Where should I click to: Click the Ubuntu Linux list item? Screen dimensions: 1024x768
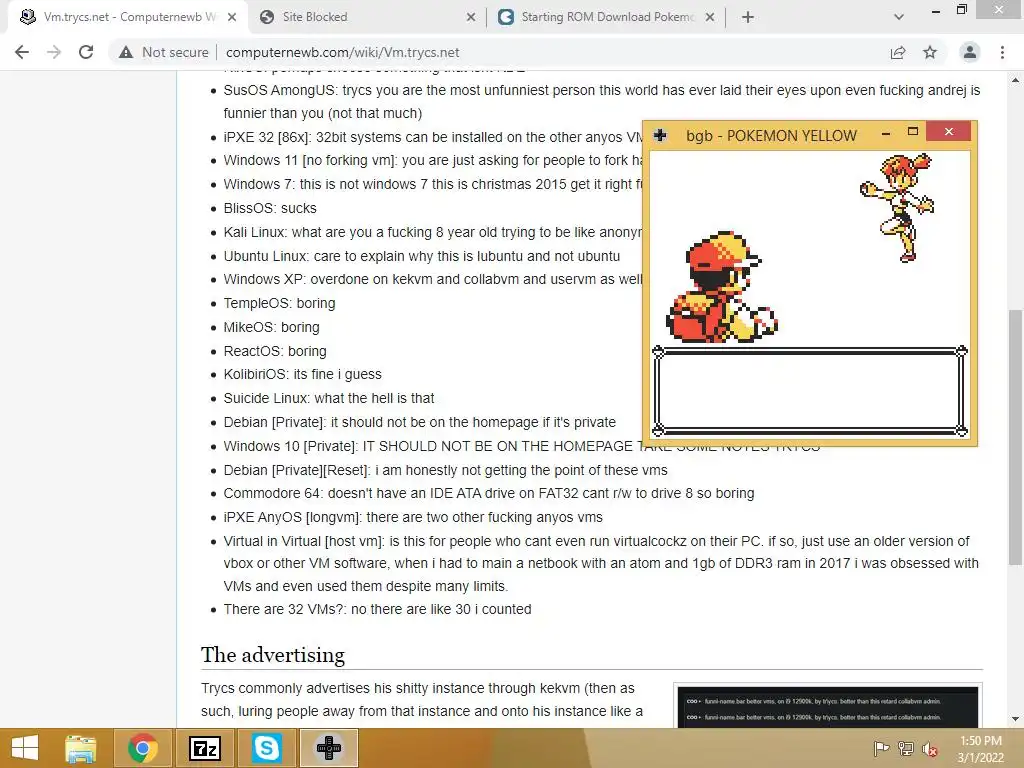click(422, 256)
